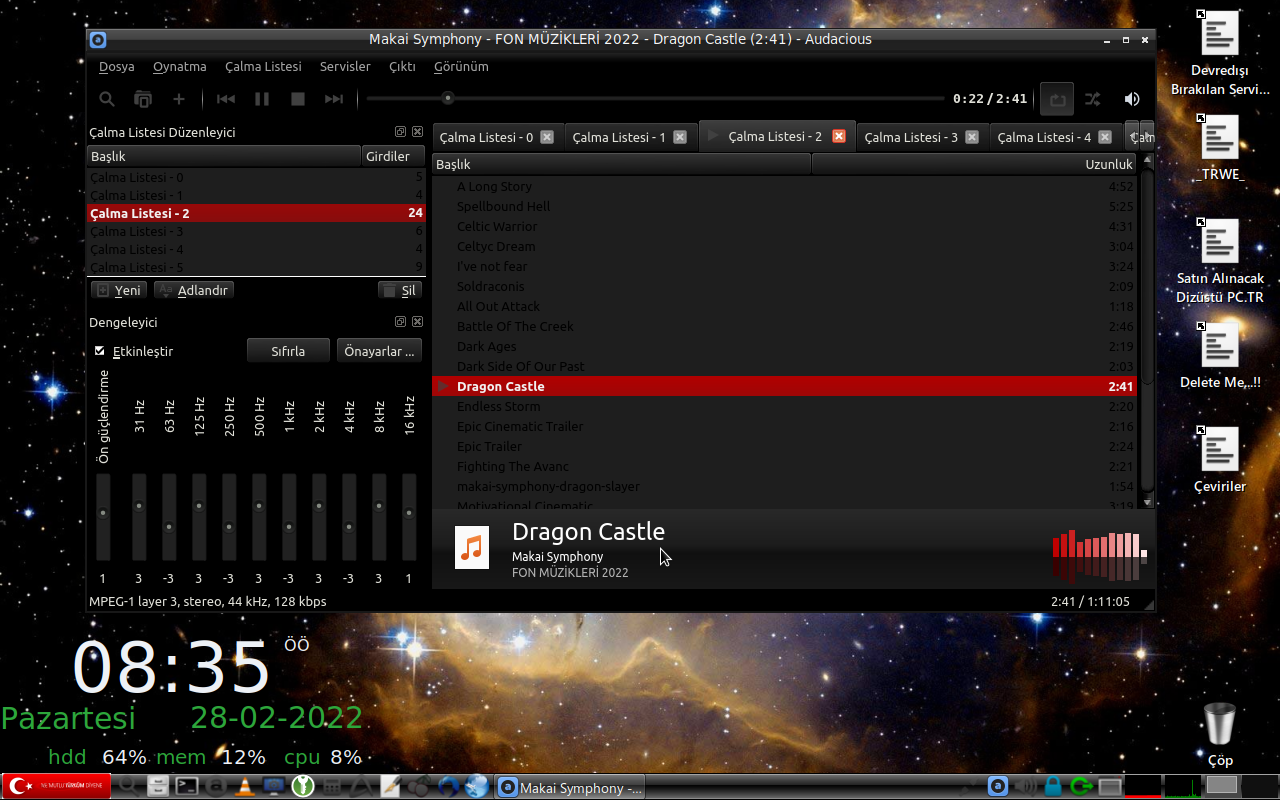Click the Ön güçlendirme preamp slider

(102, 517)
